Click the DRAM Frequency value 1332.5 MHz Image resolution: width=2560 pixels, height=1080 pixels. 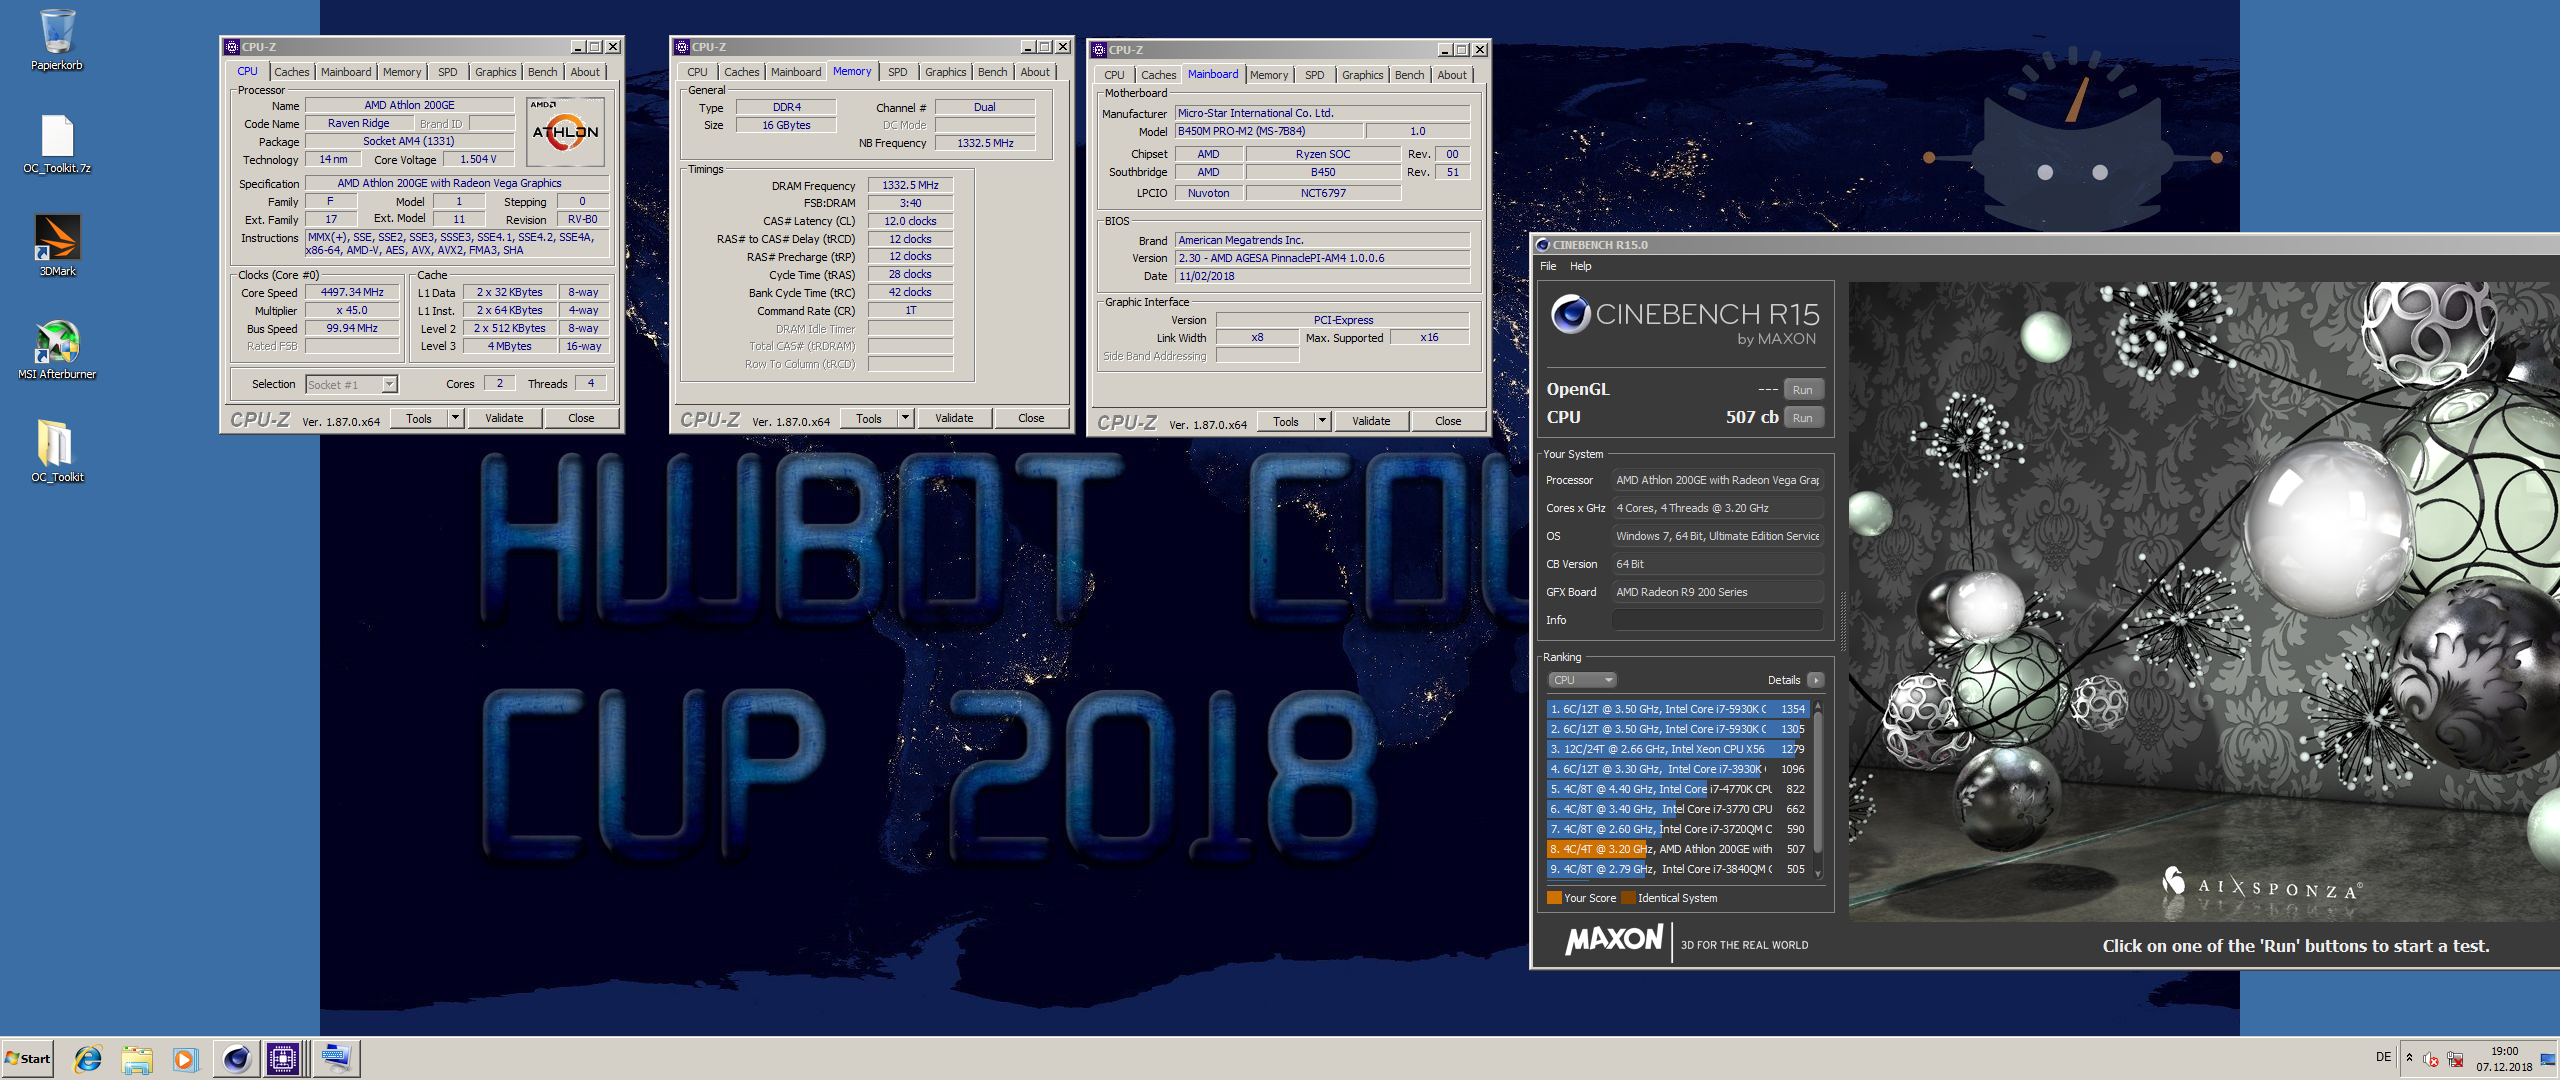tap(910, 185)
